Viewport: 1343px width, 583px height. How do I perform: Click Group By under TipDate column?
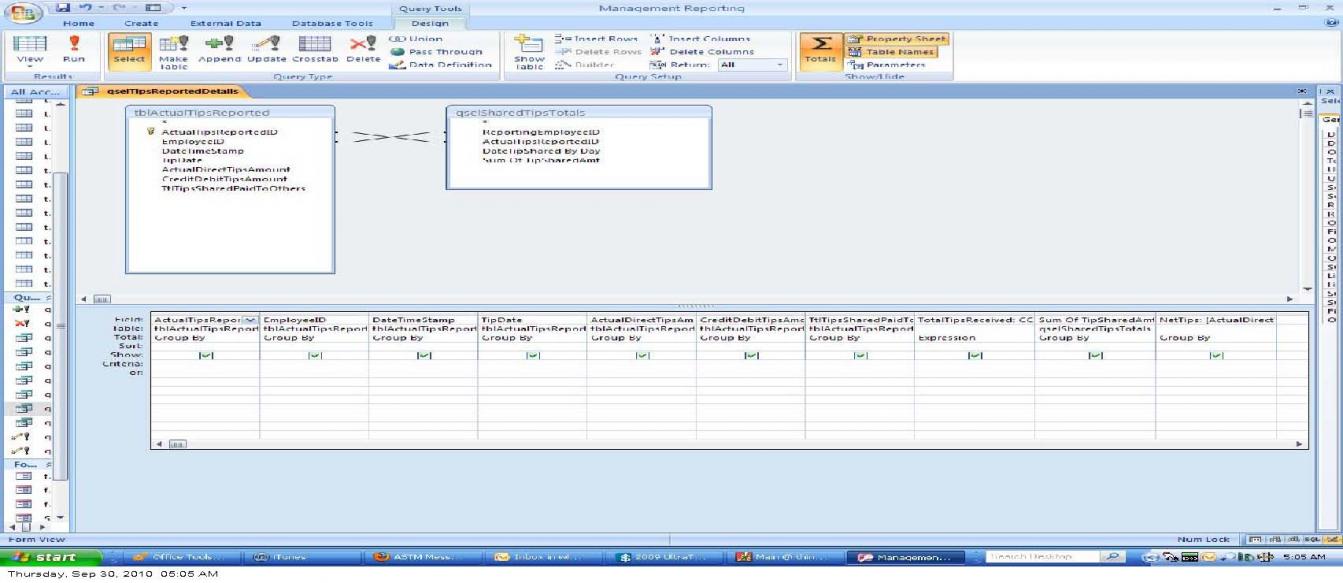coord(532,338)
